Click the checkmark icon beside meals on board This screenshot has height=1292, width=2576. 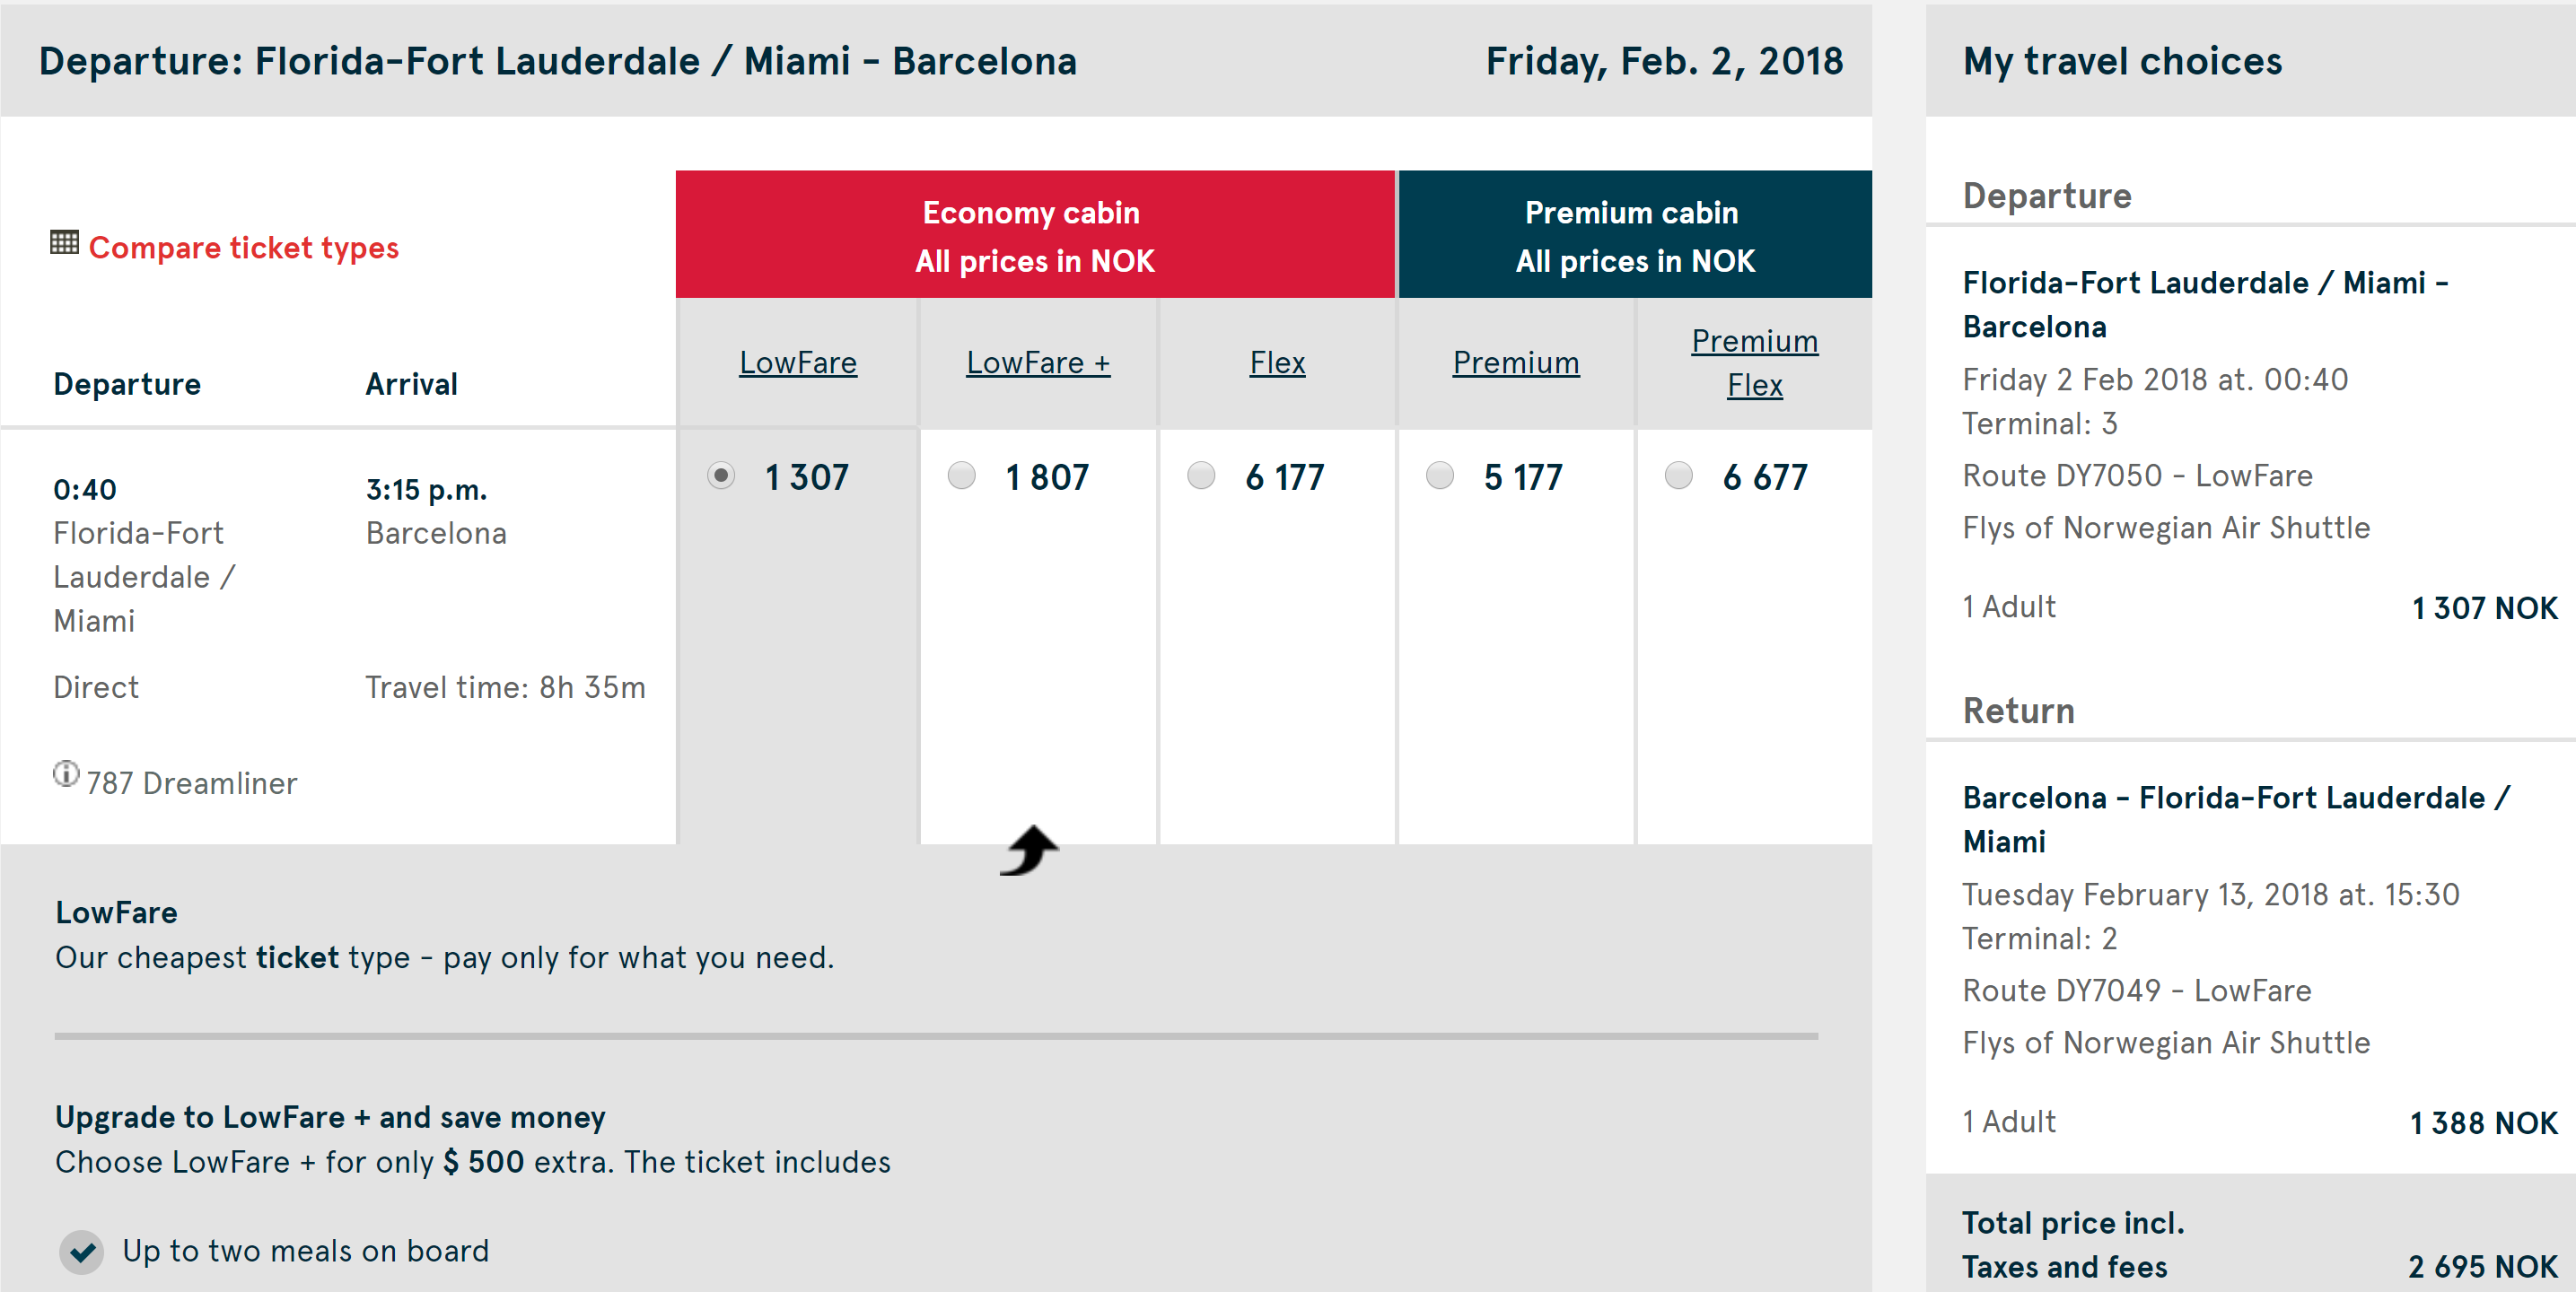pos(82,1251)
